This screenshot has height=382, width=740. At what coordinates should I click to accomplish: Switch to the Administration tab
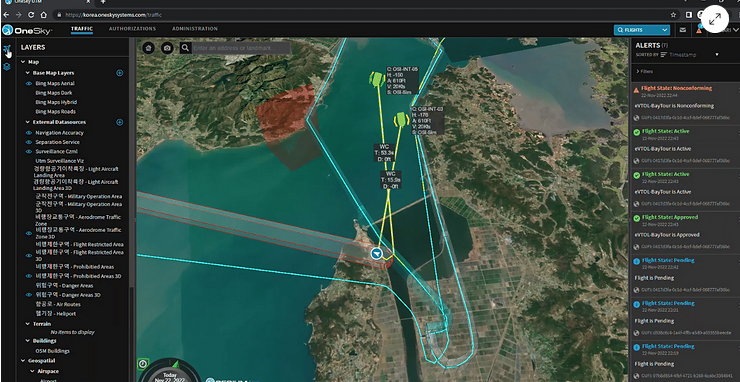[x=194, y=29]
